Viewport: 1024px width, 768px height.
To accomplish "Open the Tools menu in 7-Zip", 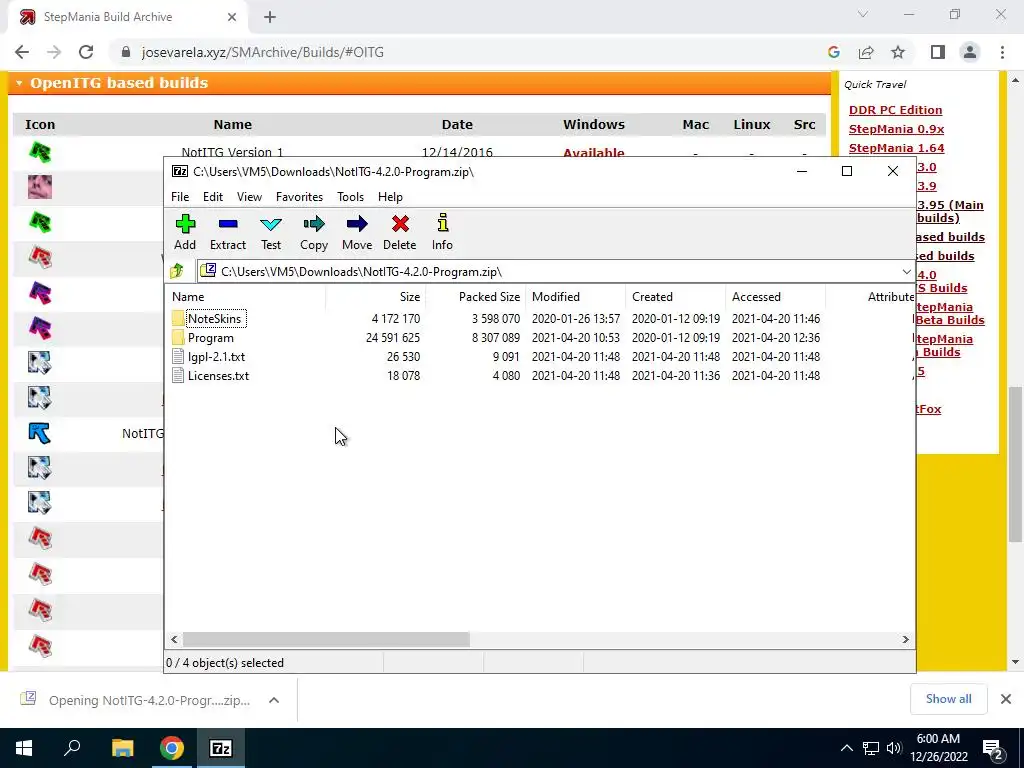I will (350, 197).
